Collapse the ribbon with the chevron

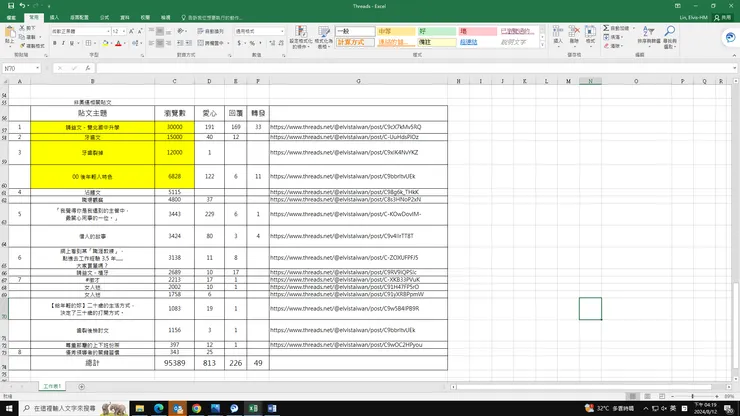coord(734,55)
